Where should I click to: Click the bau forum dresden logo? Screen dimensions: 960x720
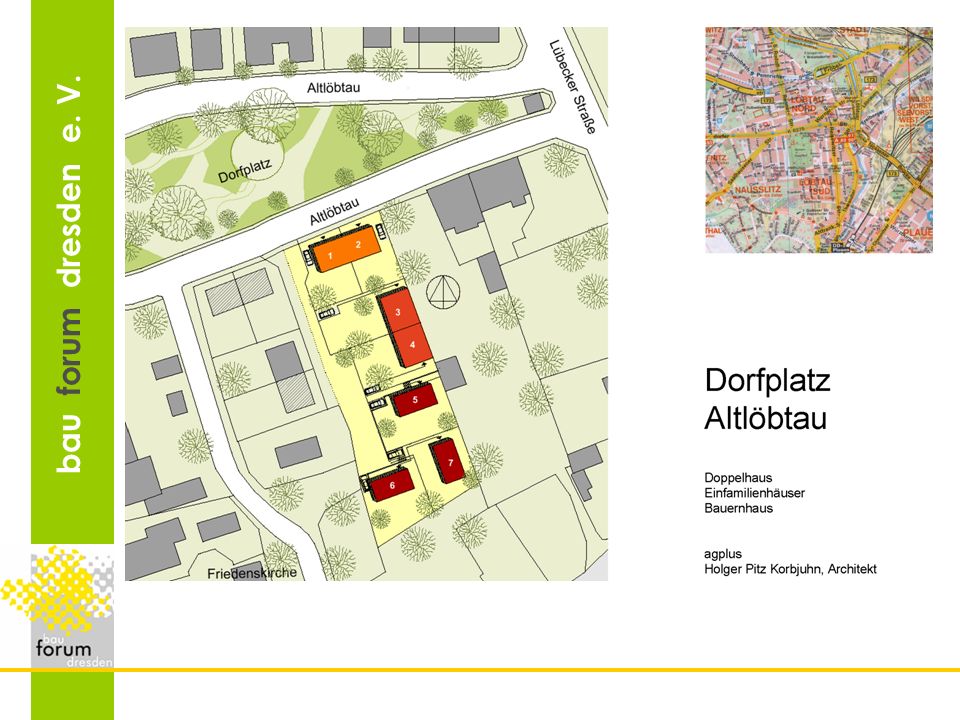point(58,608)
